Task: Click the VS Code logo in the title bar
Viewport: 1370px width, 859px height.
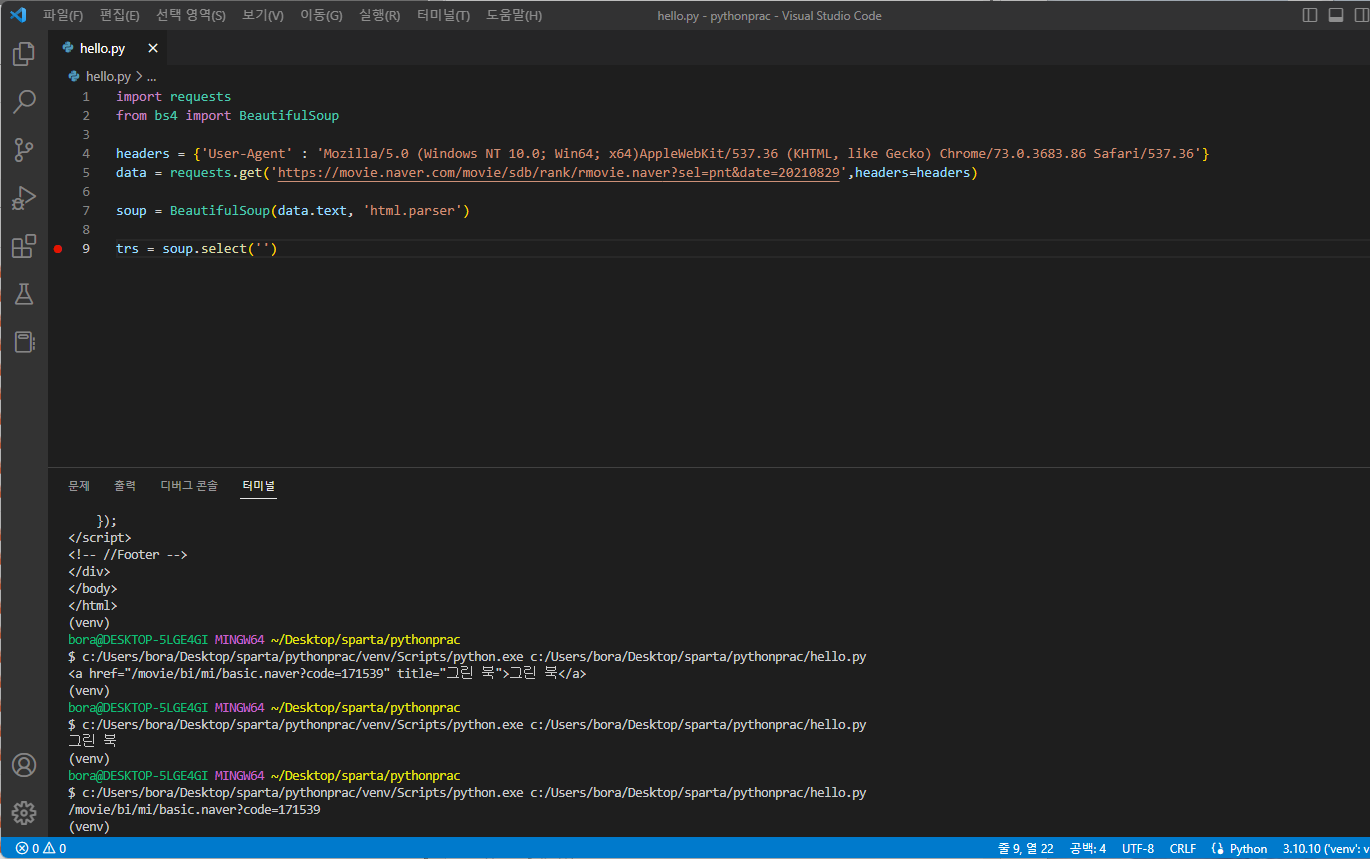Action: (x=17, y=15)
